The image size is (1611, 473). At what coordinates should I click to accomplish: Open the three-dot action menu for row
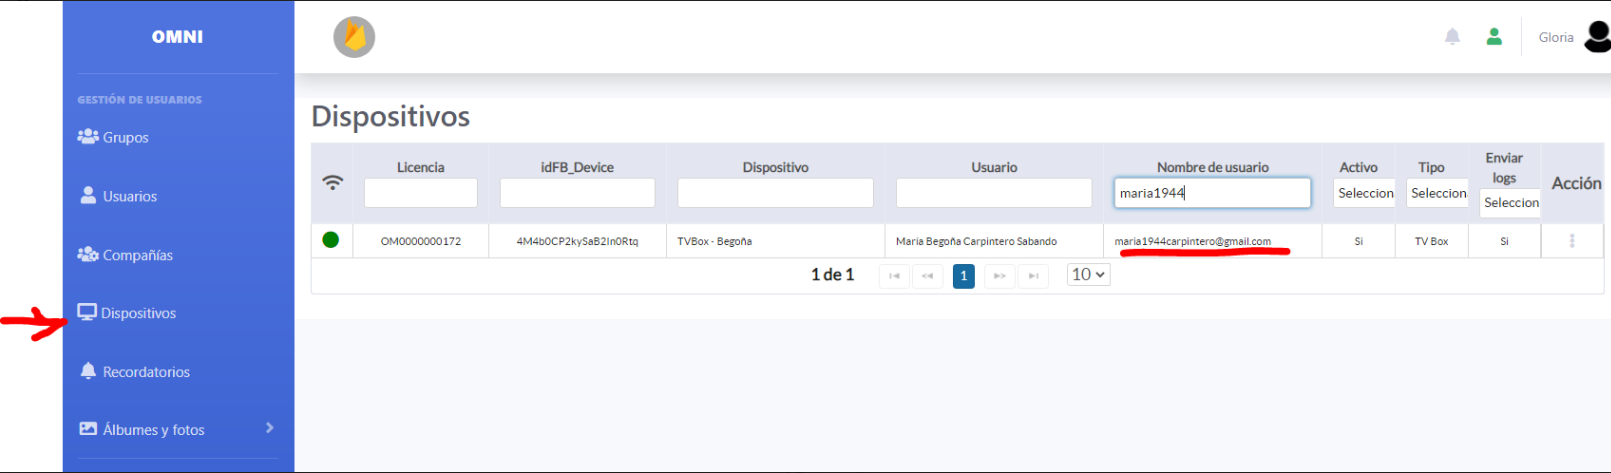click(x=1572, y=241)
